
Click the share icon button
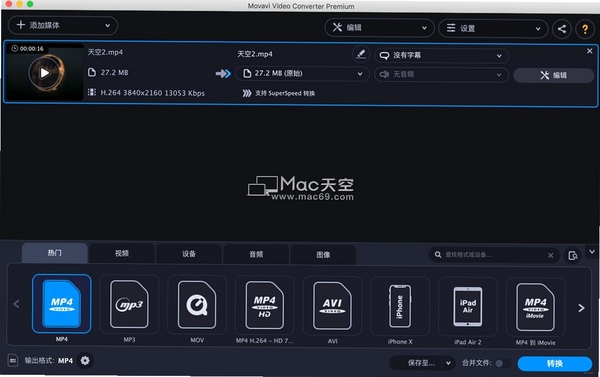tap(562, 29)
